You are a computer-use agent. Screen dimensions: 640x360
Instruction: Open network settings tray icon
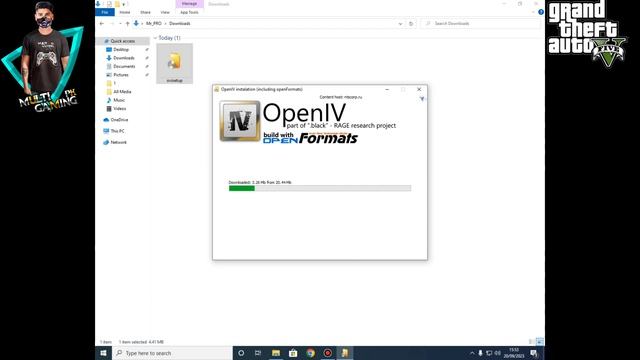[x=489, y=353]
